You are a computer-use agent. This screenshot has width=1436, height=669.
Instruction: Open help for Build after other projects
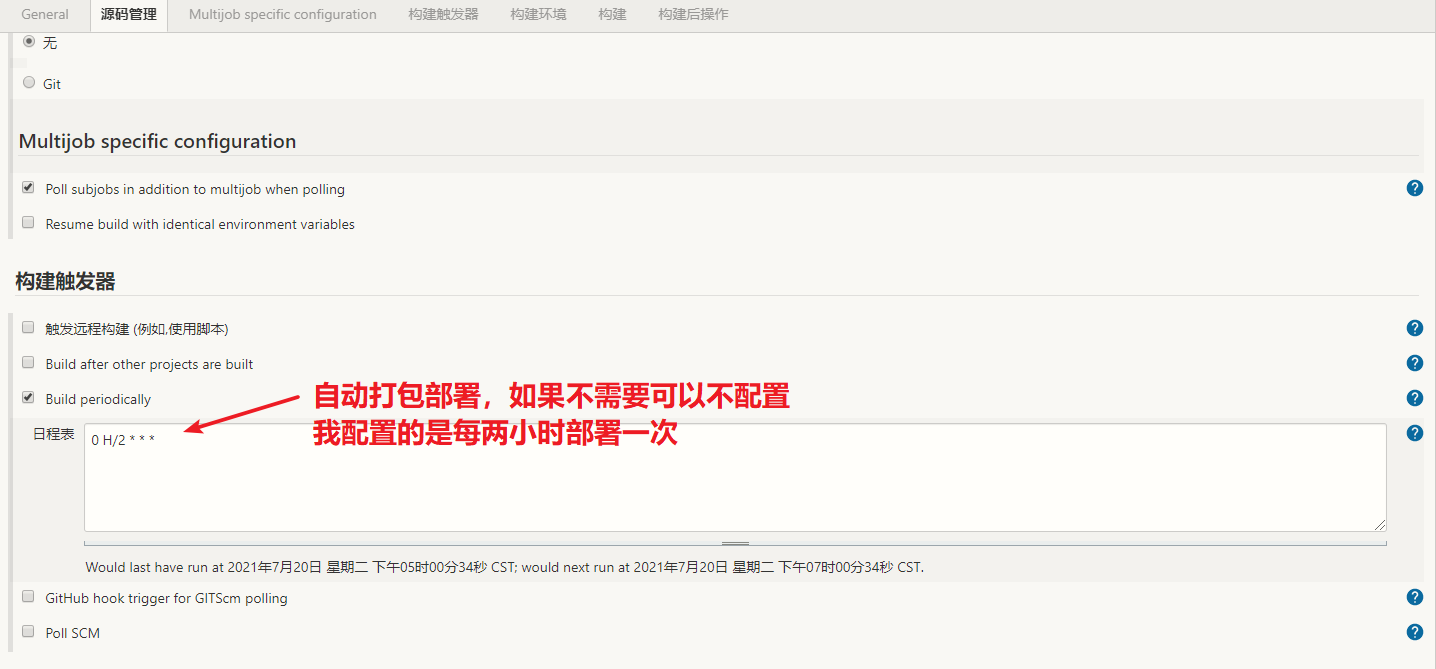[1414, 362]
